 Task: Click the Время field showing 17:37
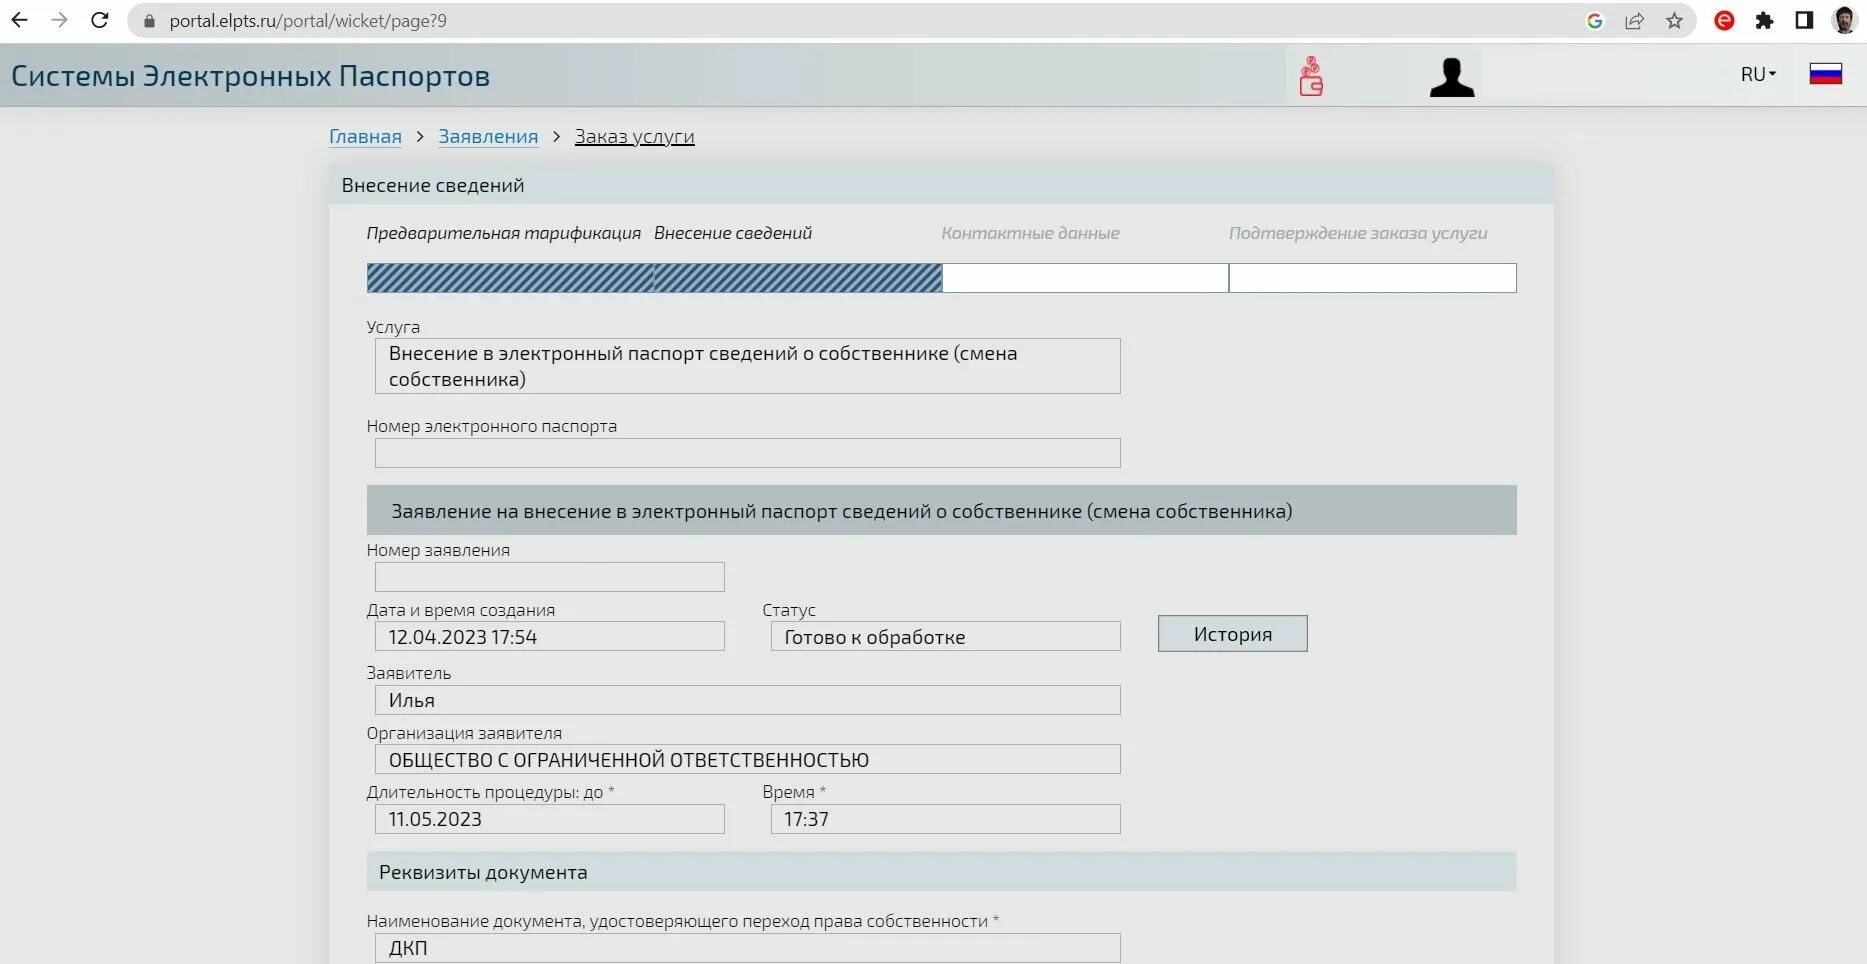(945, 819)
